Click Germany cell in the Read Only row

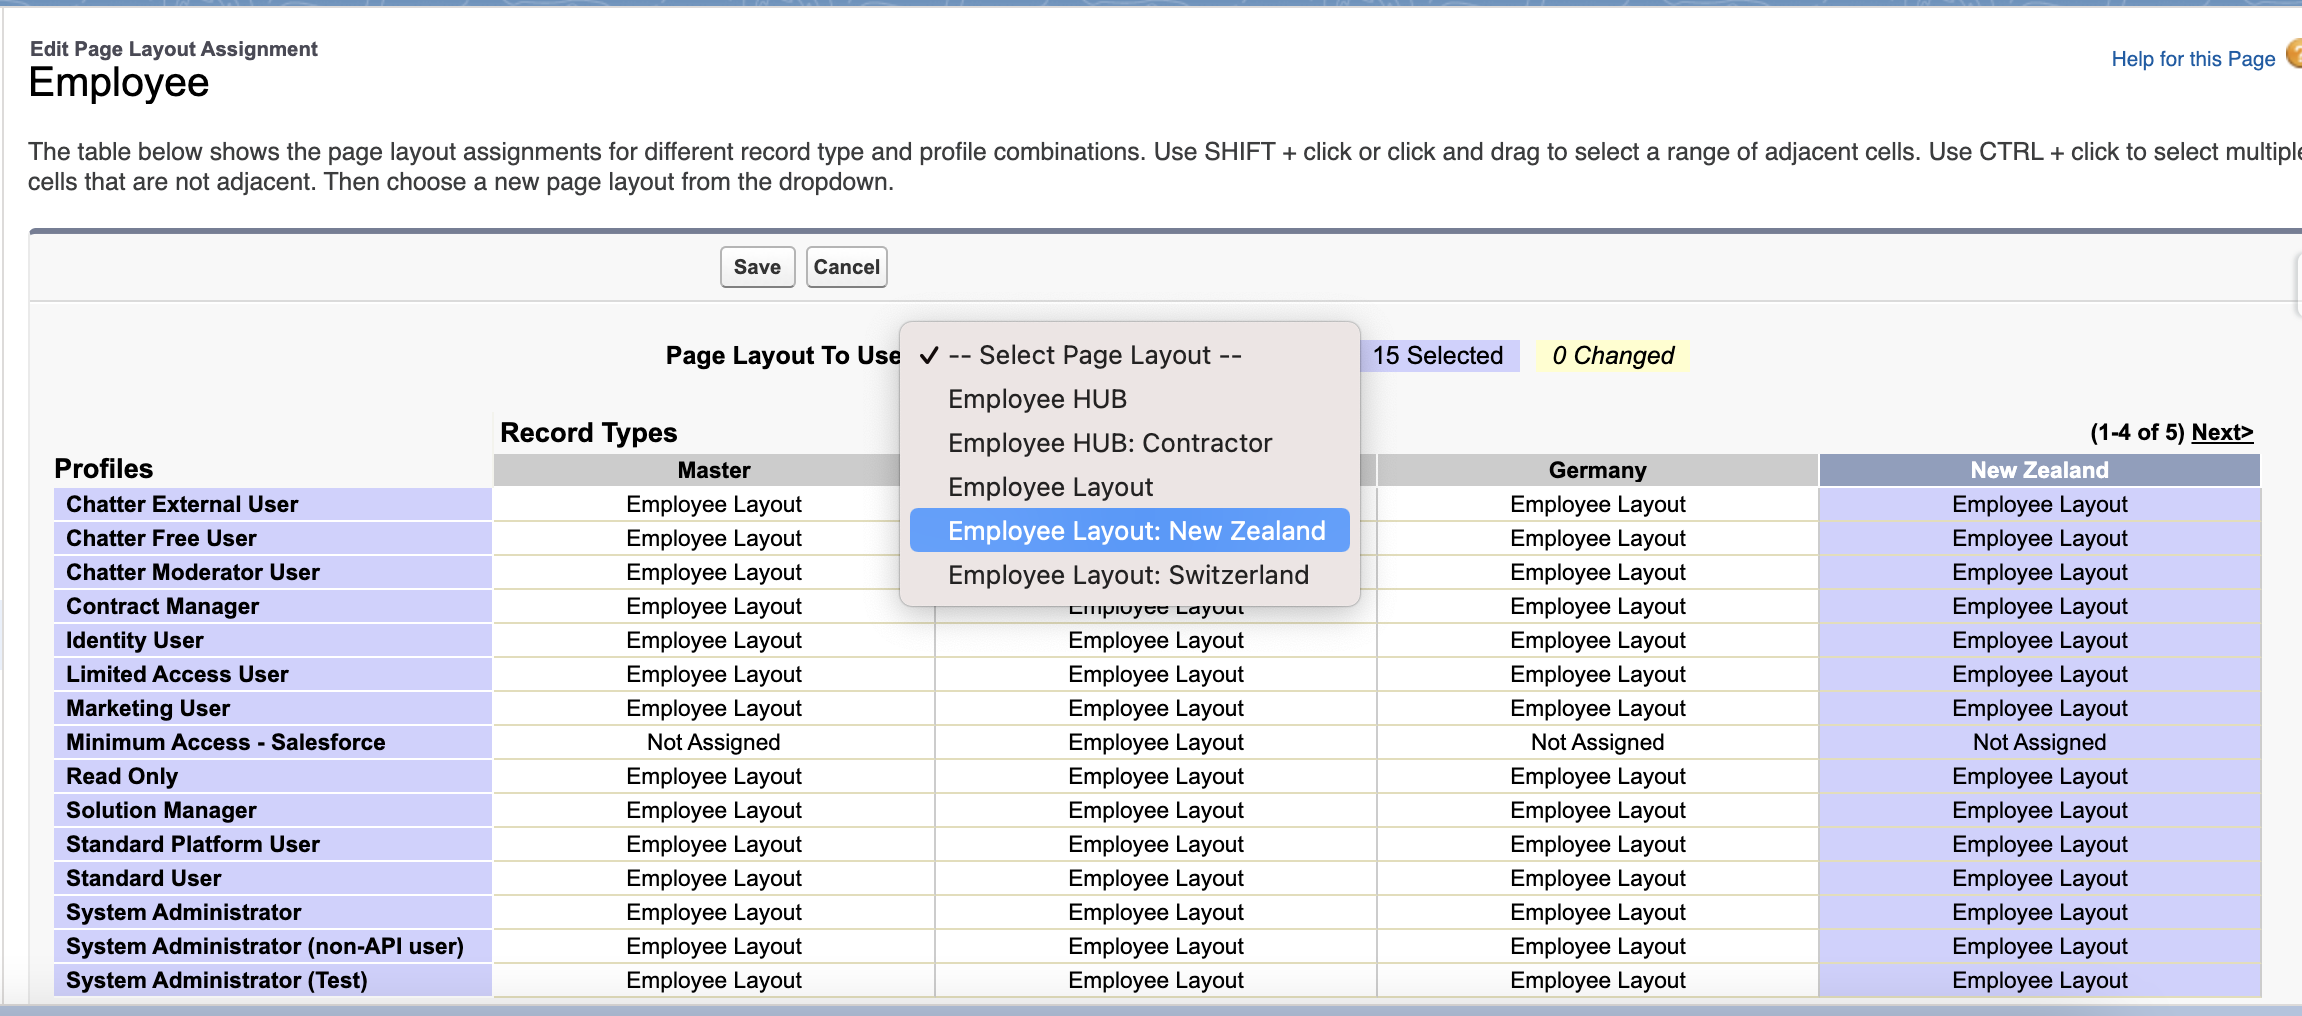[x=1597, y=776]
